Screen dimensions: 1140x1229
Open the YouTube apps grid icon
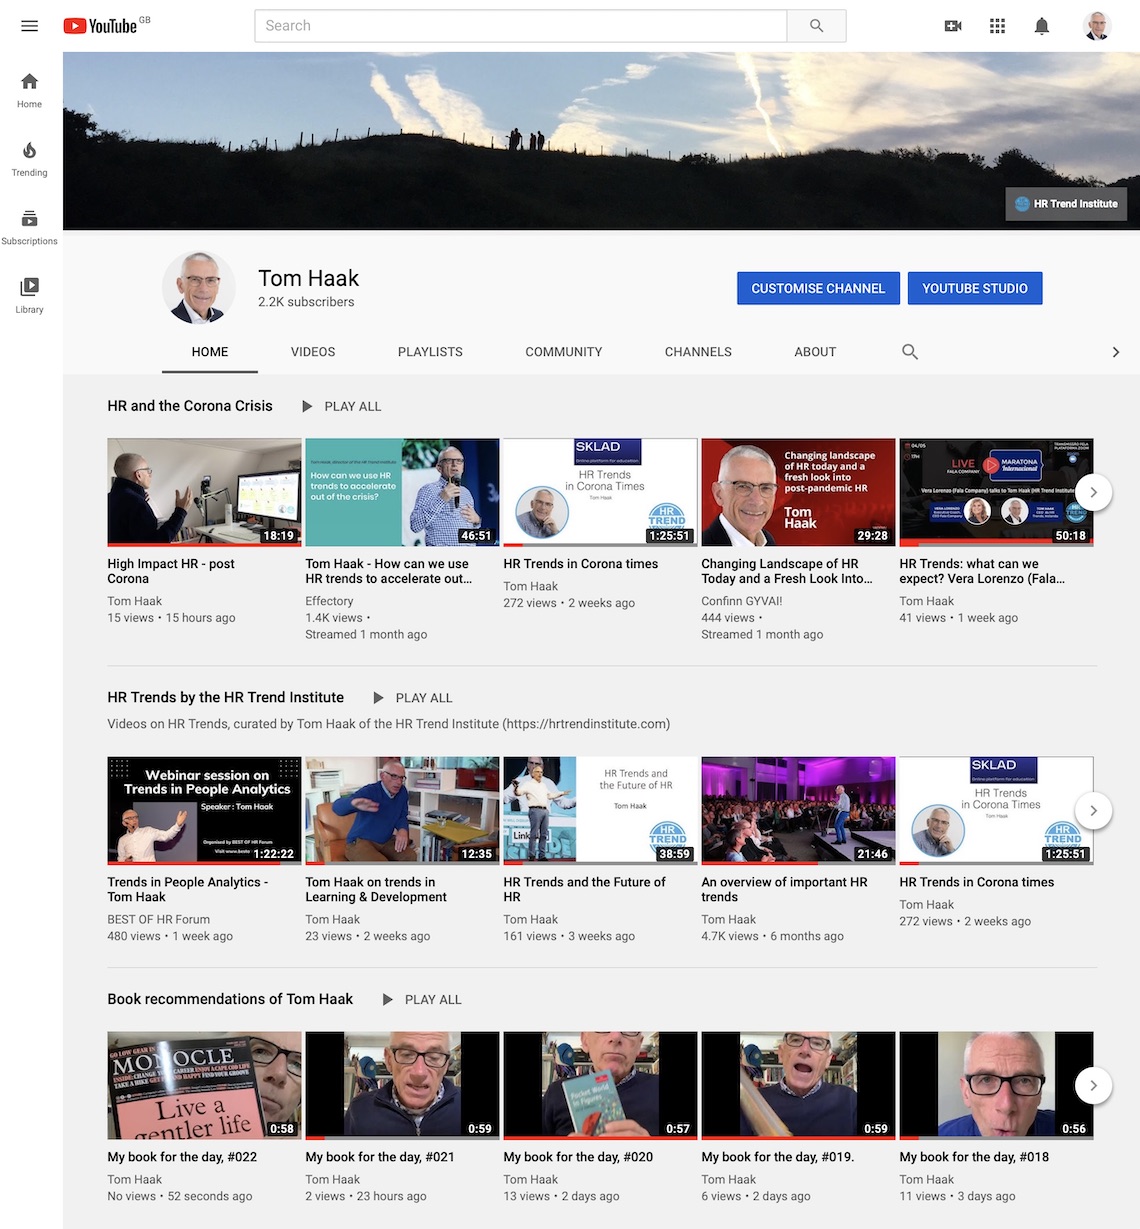click(997, 26)
